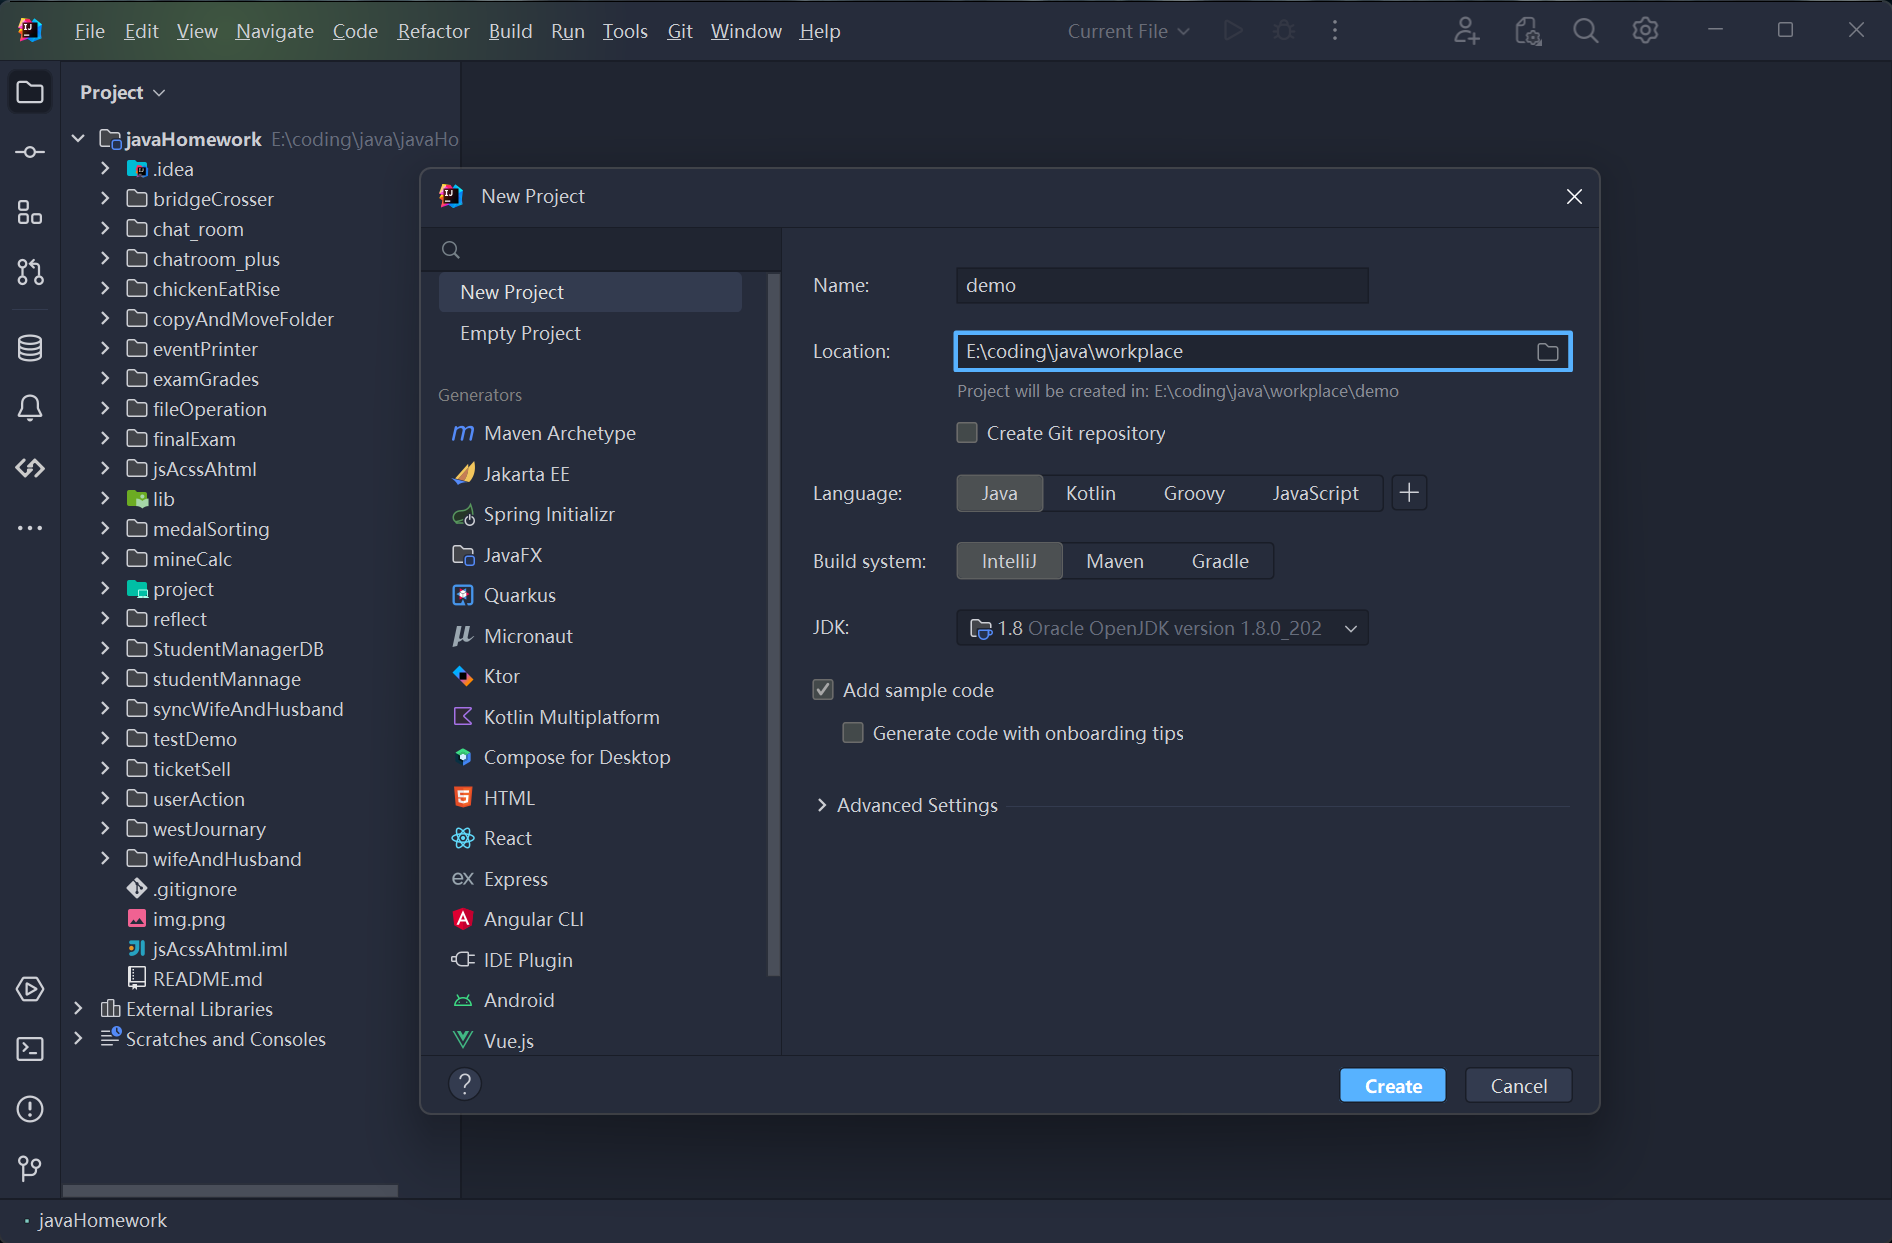
Task: Click the Project panel horizontal scrollbar
Action: pos(230,1191)
